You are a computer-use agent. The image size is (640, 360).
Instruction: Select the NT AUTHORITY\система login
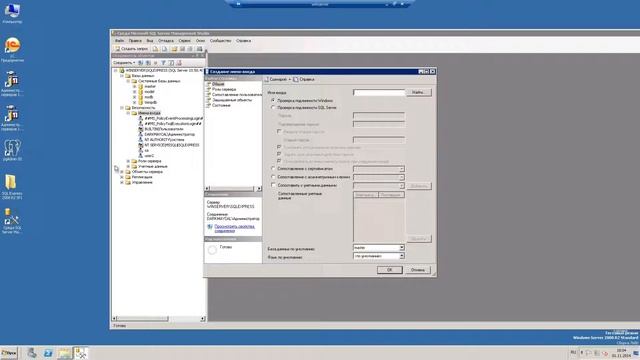click(x=164, y=140)
